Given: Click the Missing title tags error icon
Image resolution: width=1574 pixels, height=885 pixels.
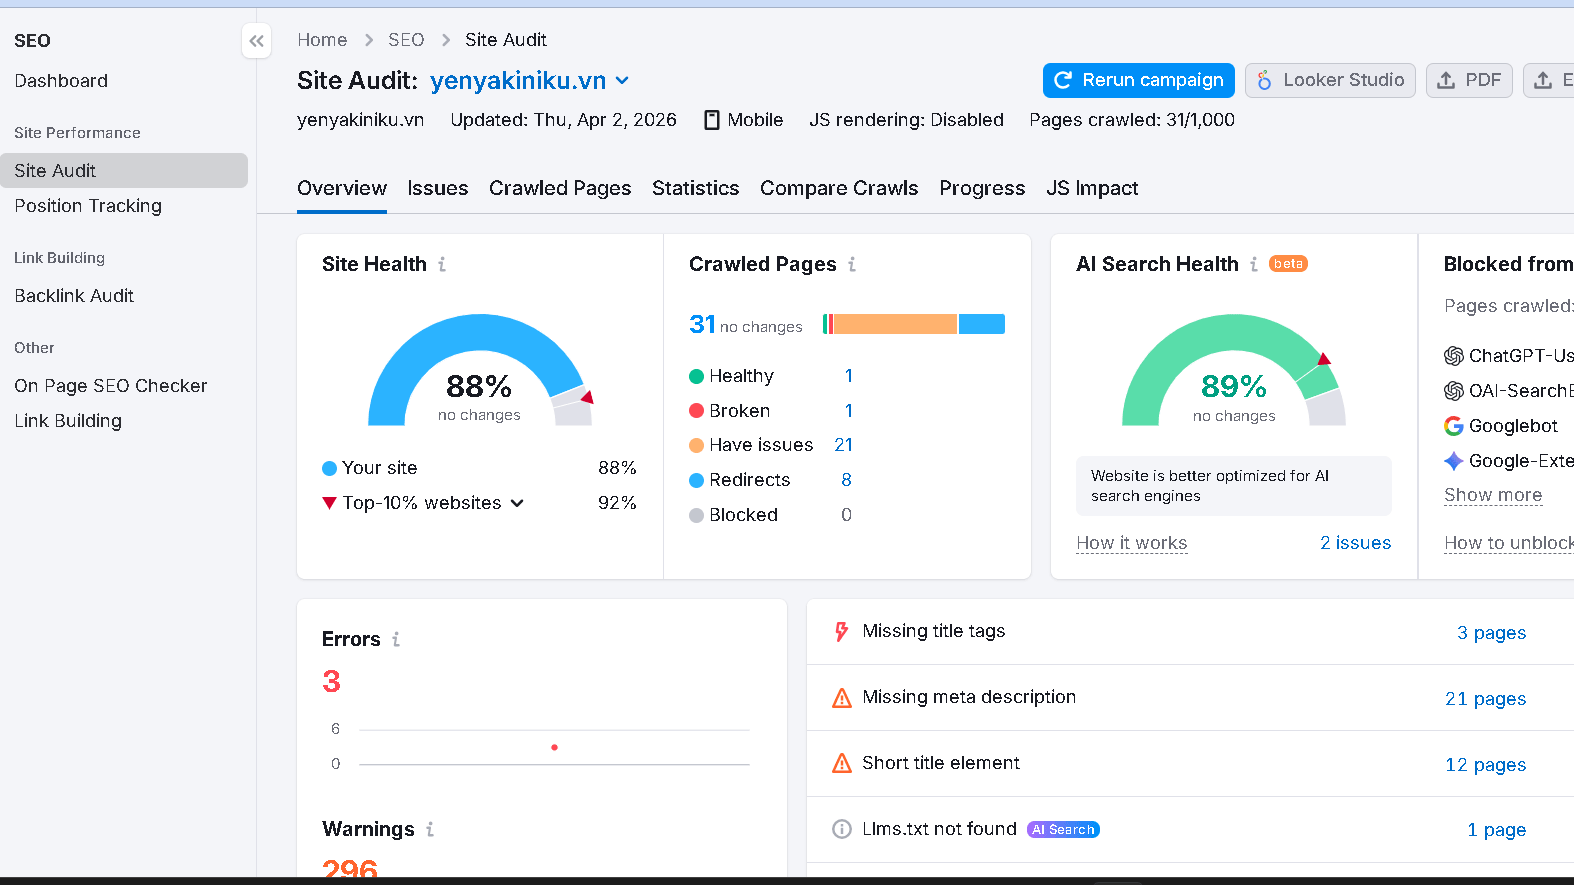Looking at the screenshot, I should click(842, 631).
